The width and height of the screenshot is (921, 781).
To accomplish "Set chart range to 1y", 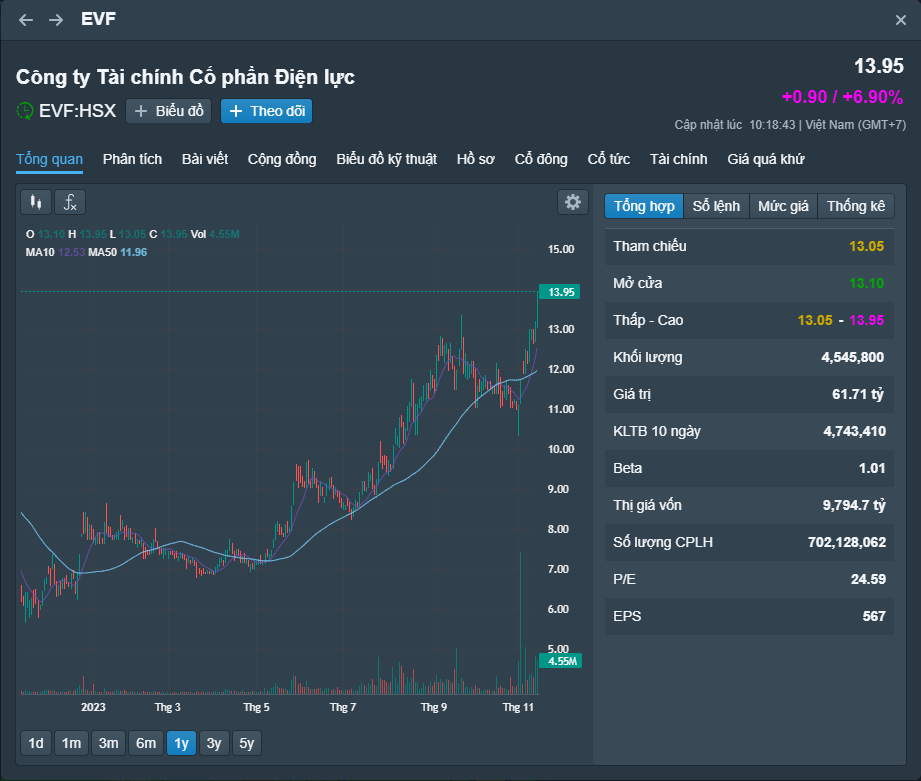I will (x=181, y=743).
